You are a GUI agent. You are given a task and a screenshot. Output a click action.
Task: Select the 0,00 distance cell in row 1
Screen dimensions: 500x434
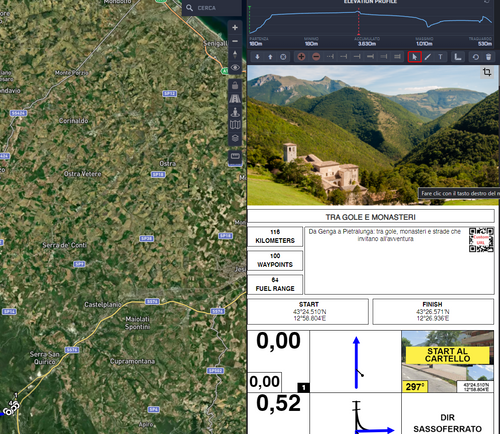278,362
